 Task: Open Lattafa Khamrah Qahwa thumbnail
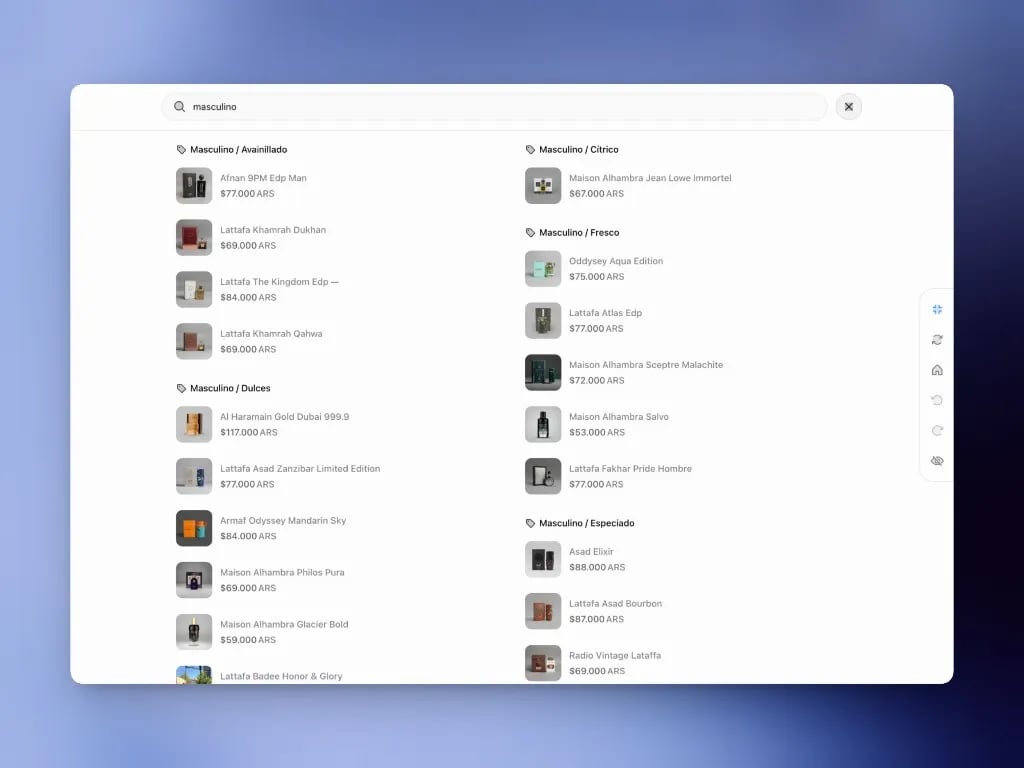point(194,342)
